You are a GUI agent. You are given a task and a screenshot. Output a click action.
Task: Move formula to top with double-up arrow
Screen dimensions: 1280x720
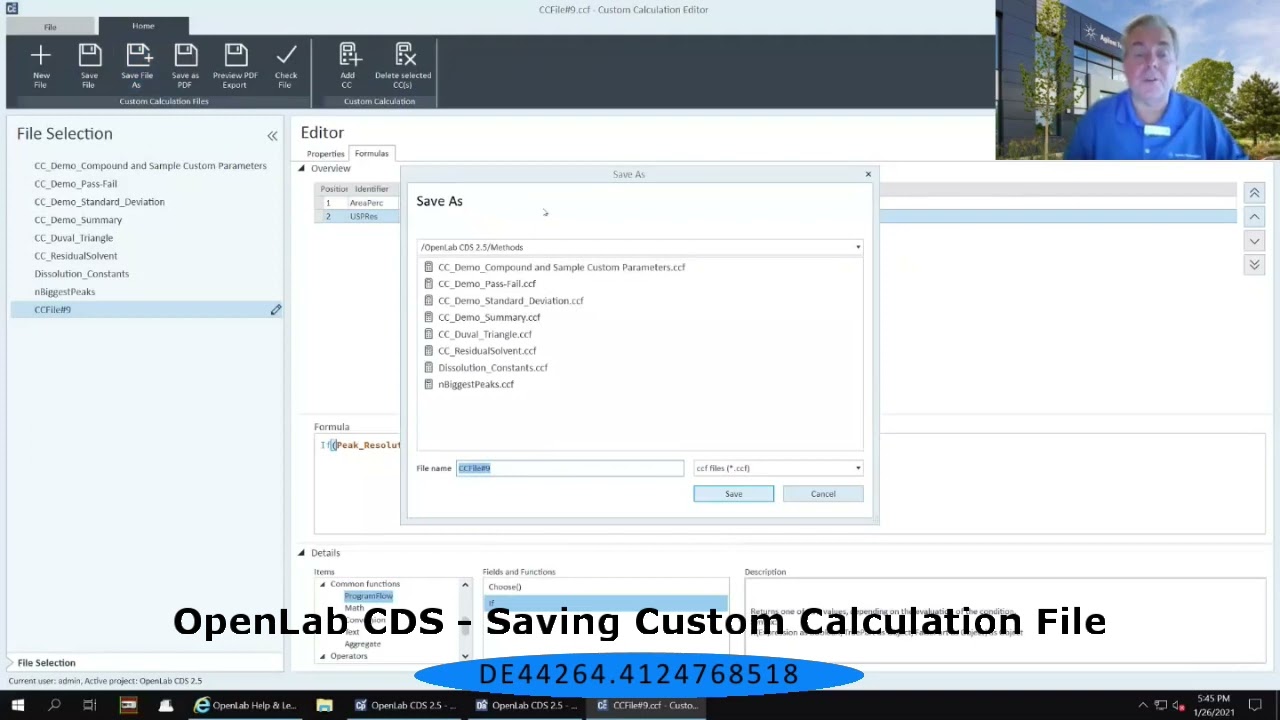pos(1254,193)
